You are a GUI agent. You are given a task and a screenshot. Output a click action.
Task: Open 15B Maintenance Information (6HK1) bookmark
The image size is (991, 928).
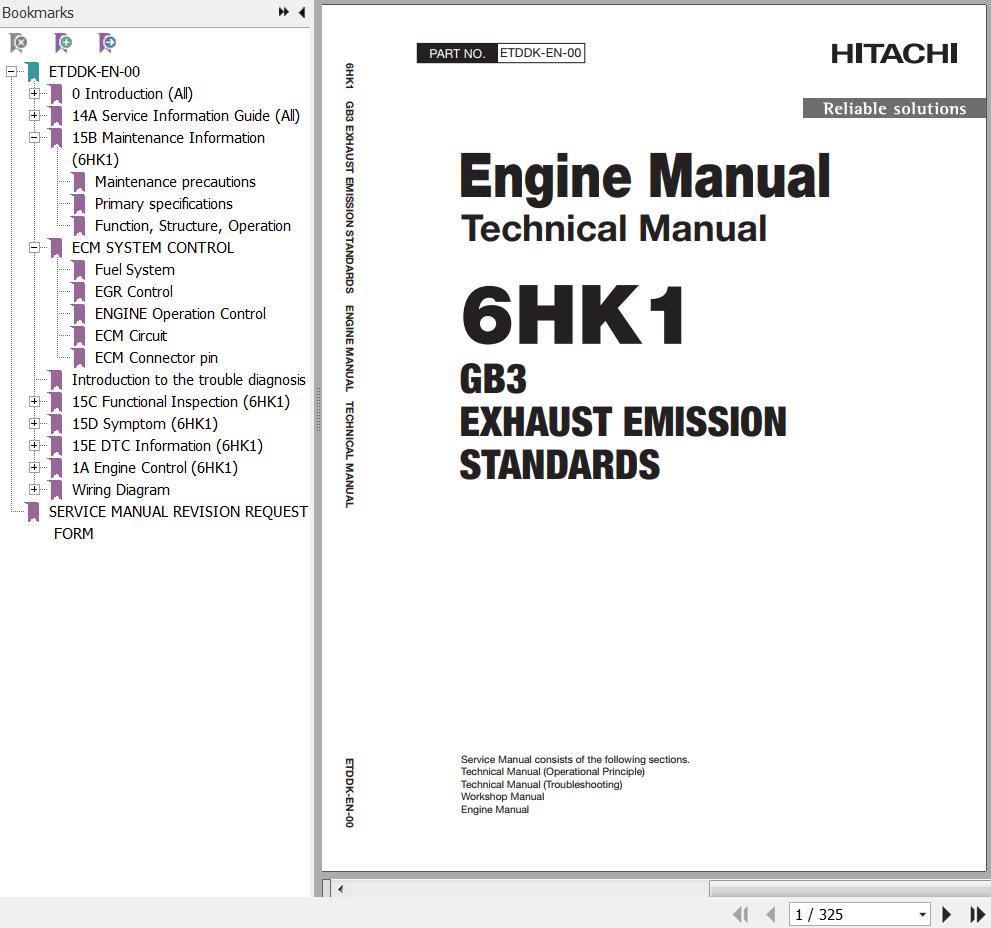click(168, 149)
